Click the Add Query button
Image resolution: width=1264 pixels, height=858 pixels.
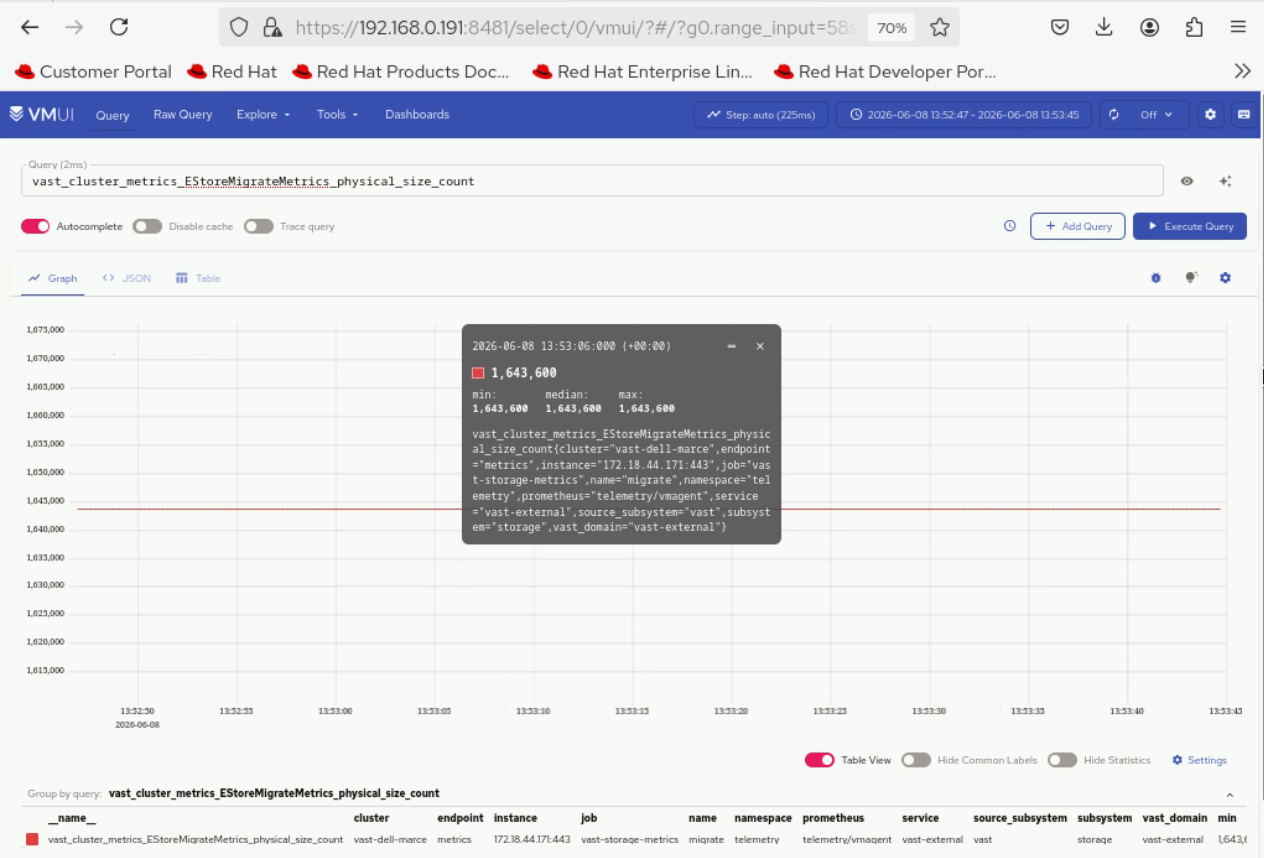click(x=1078, y=226)
